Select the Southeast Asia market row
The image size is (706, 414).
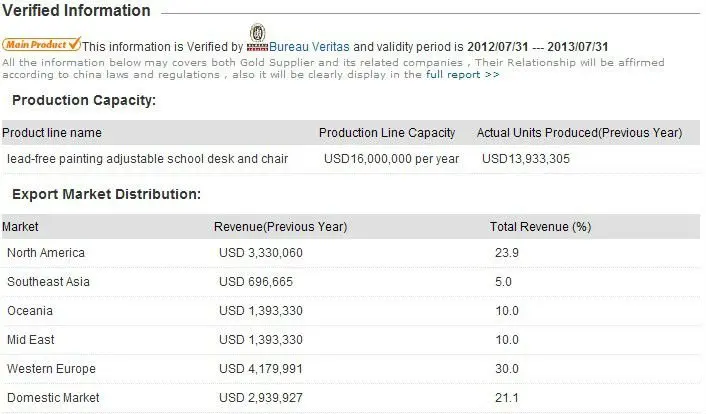pos(48,282)
